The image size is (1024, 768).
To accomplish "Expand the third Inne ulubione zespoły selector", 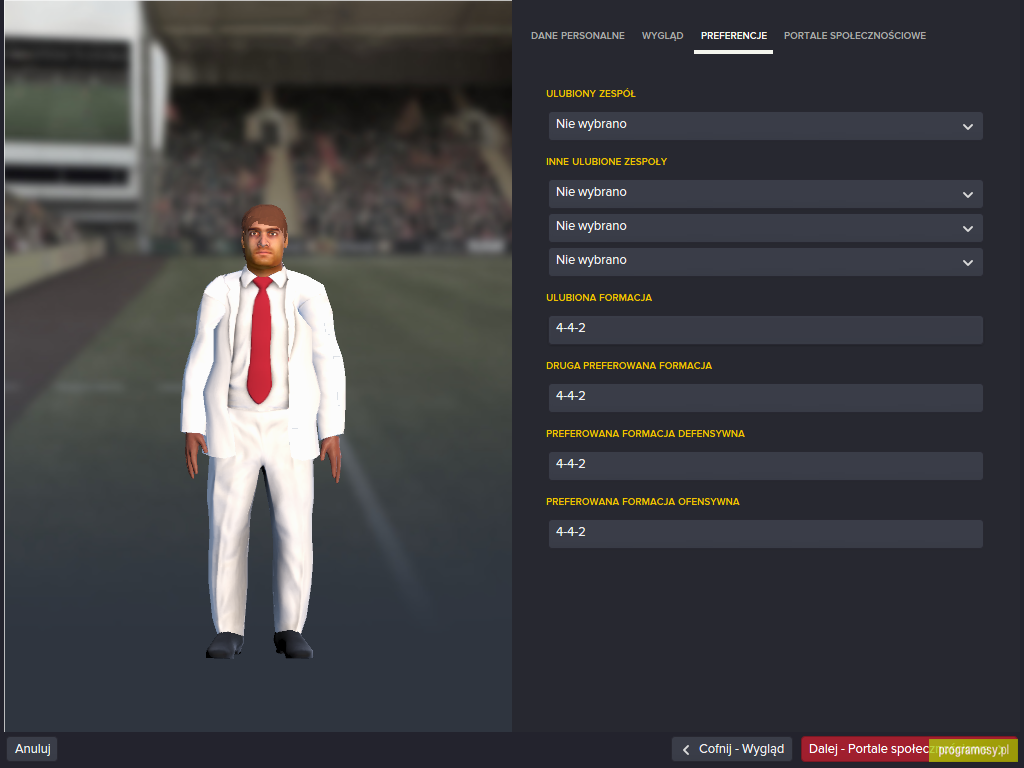I will [765, 262].
